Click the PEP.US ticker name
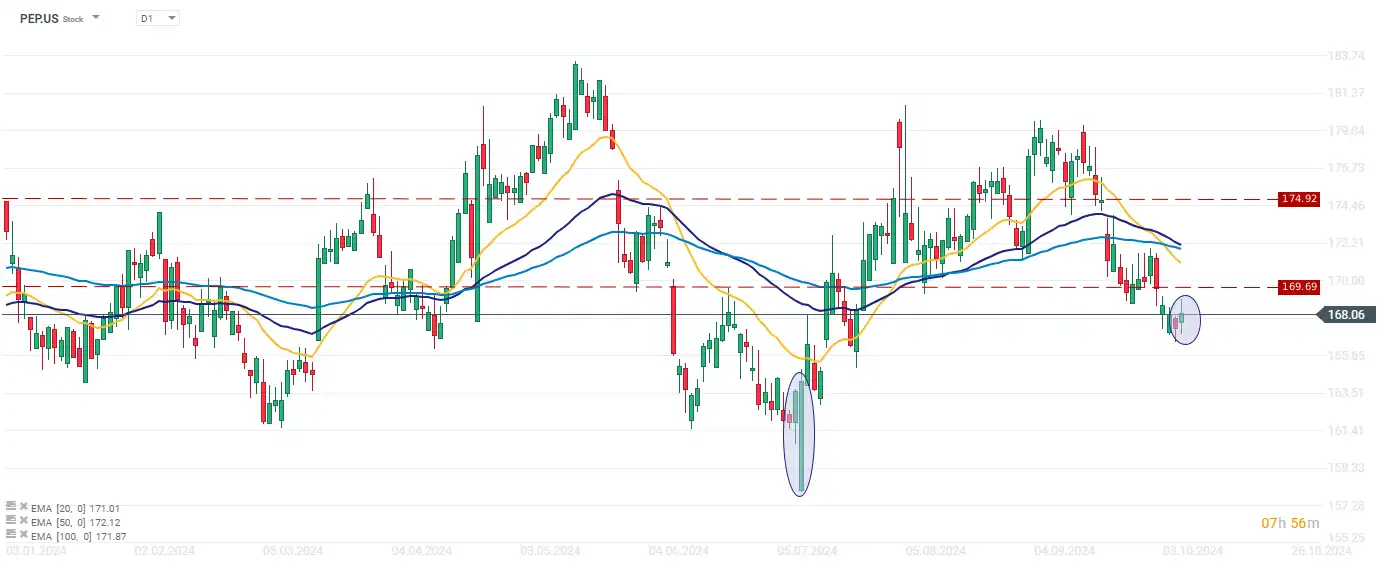Screen dimensions: 1388x568 38,18
